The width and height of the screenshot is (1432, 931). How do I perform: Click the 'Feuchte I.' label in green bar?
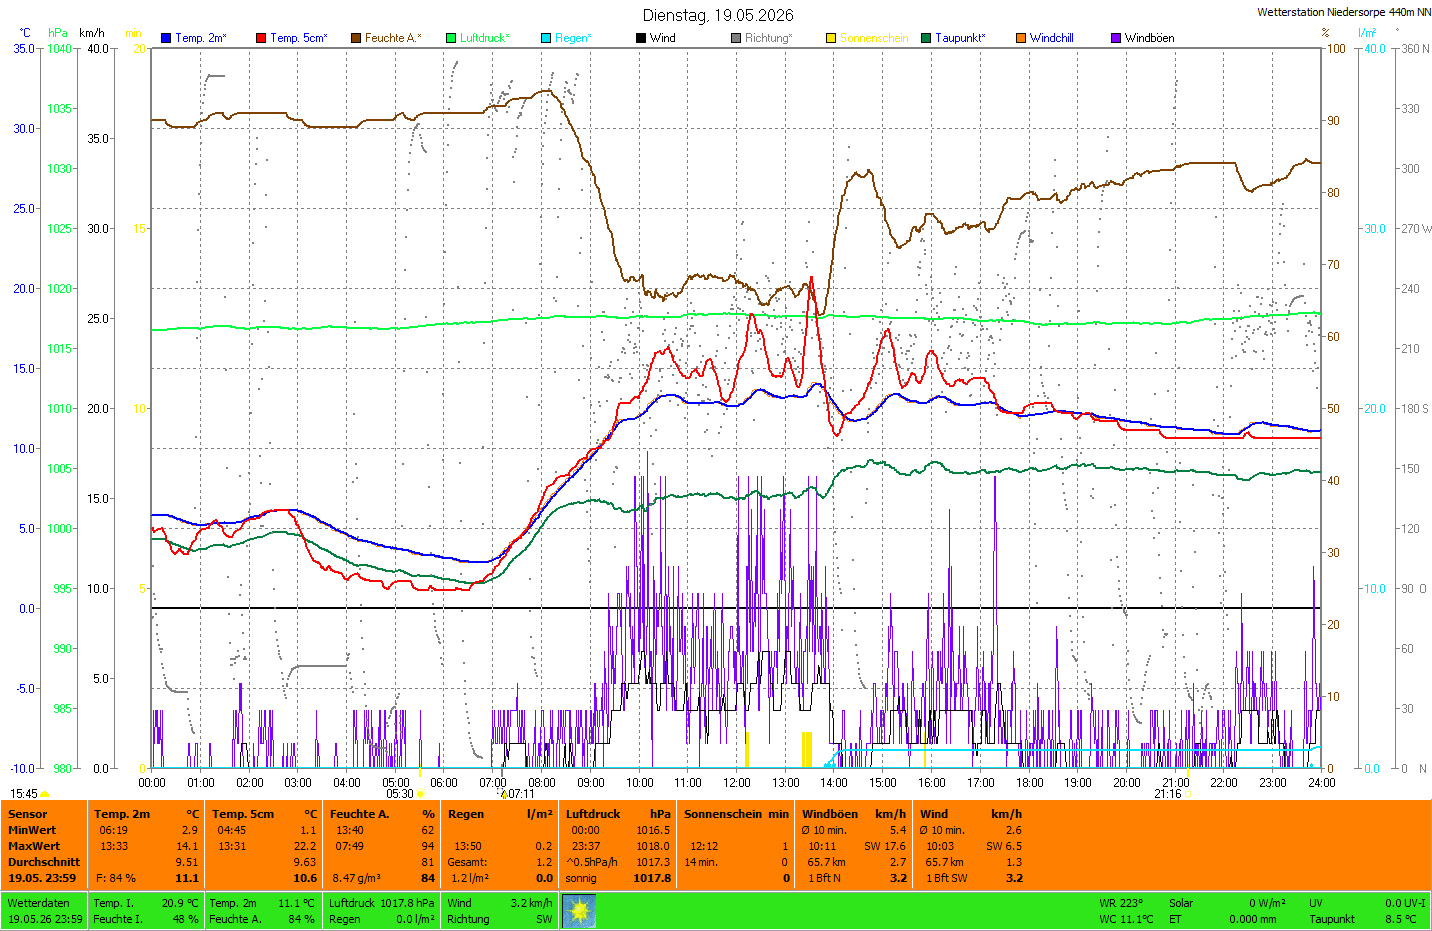118,919
